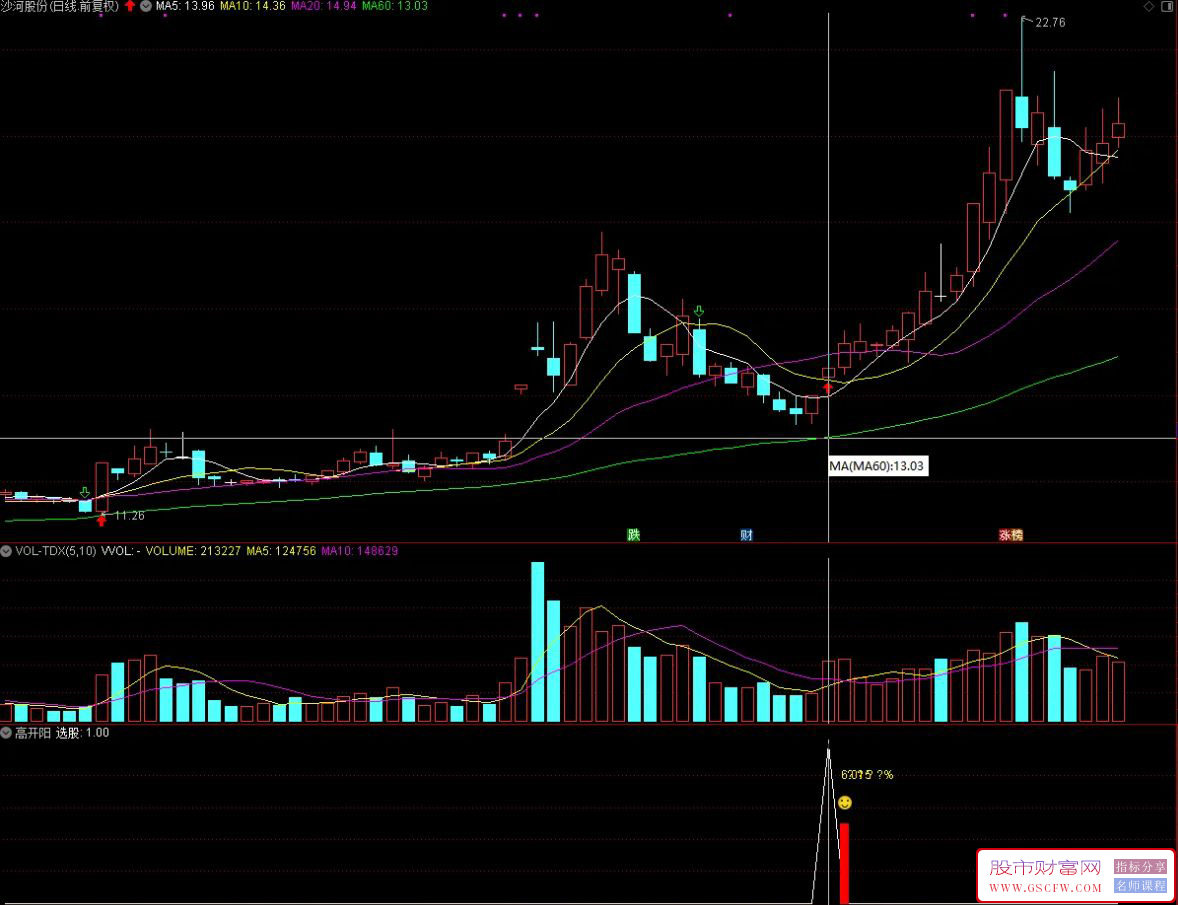Click the MA60: 13.03 legend value
The height and width of the screenshot is (905, 1178).
[394, 6]
